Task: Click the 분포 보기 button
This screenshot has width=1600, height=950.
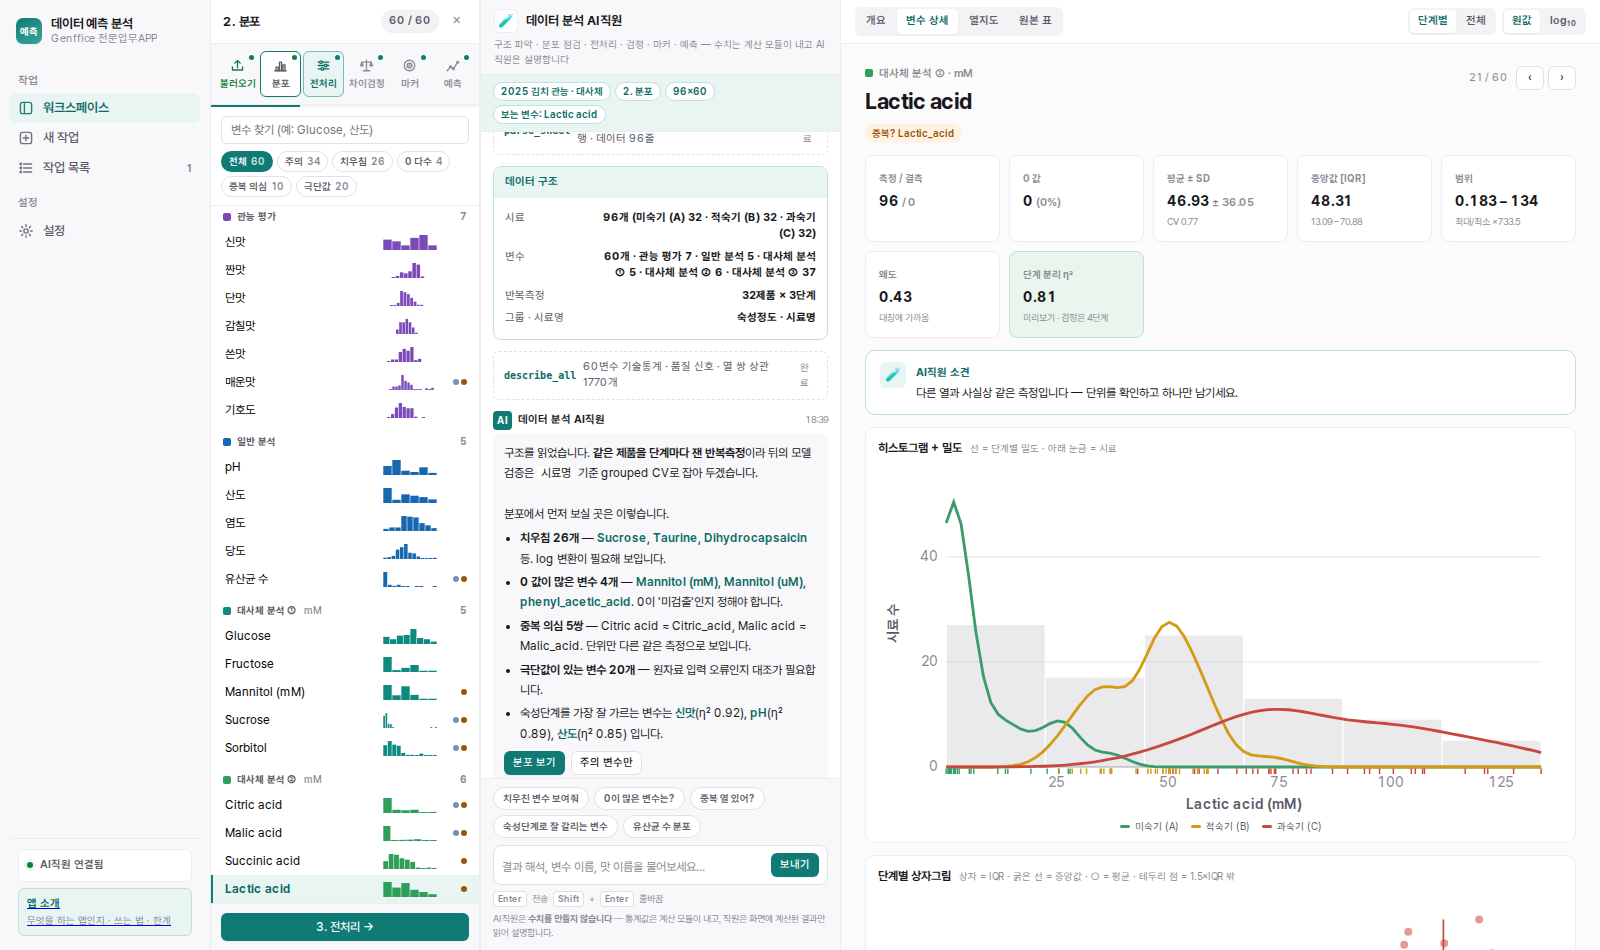Action: 534,763
